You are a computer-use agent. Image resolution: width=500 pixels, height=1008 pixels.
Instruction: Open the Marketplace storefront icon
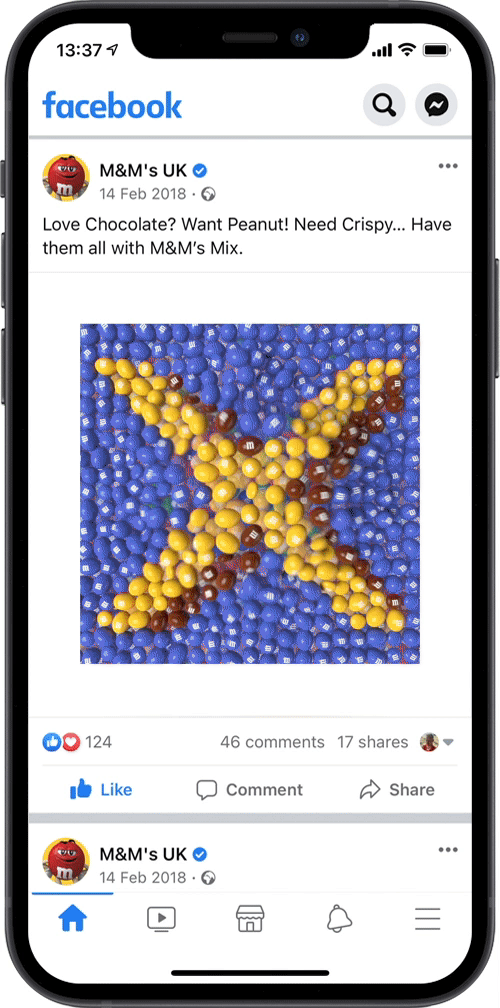click(x=250, y=920)
